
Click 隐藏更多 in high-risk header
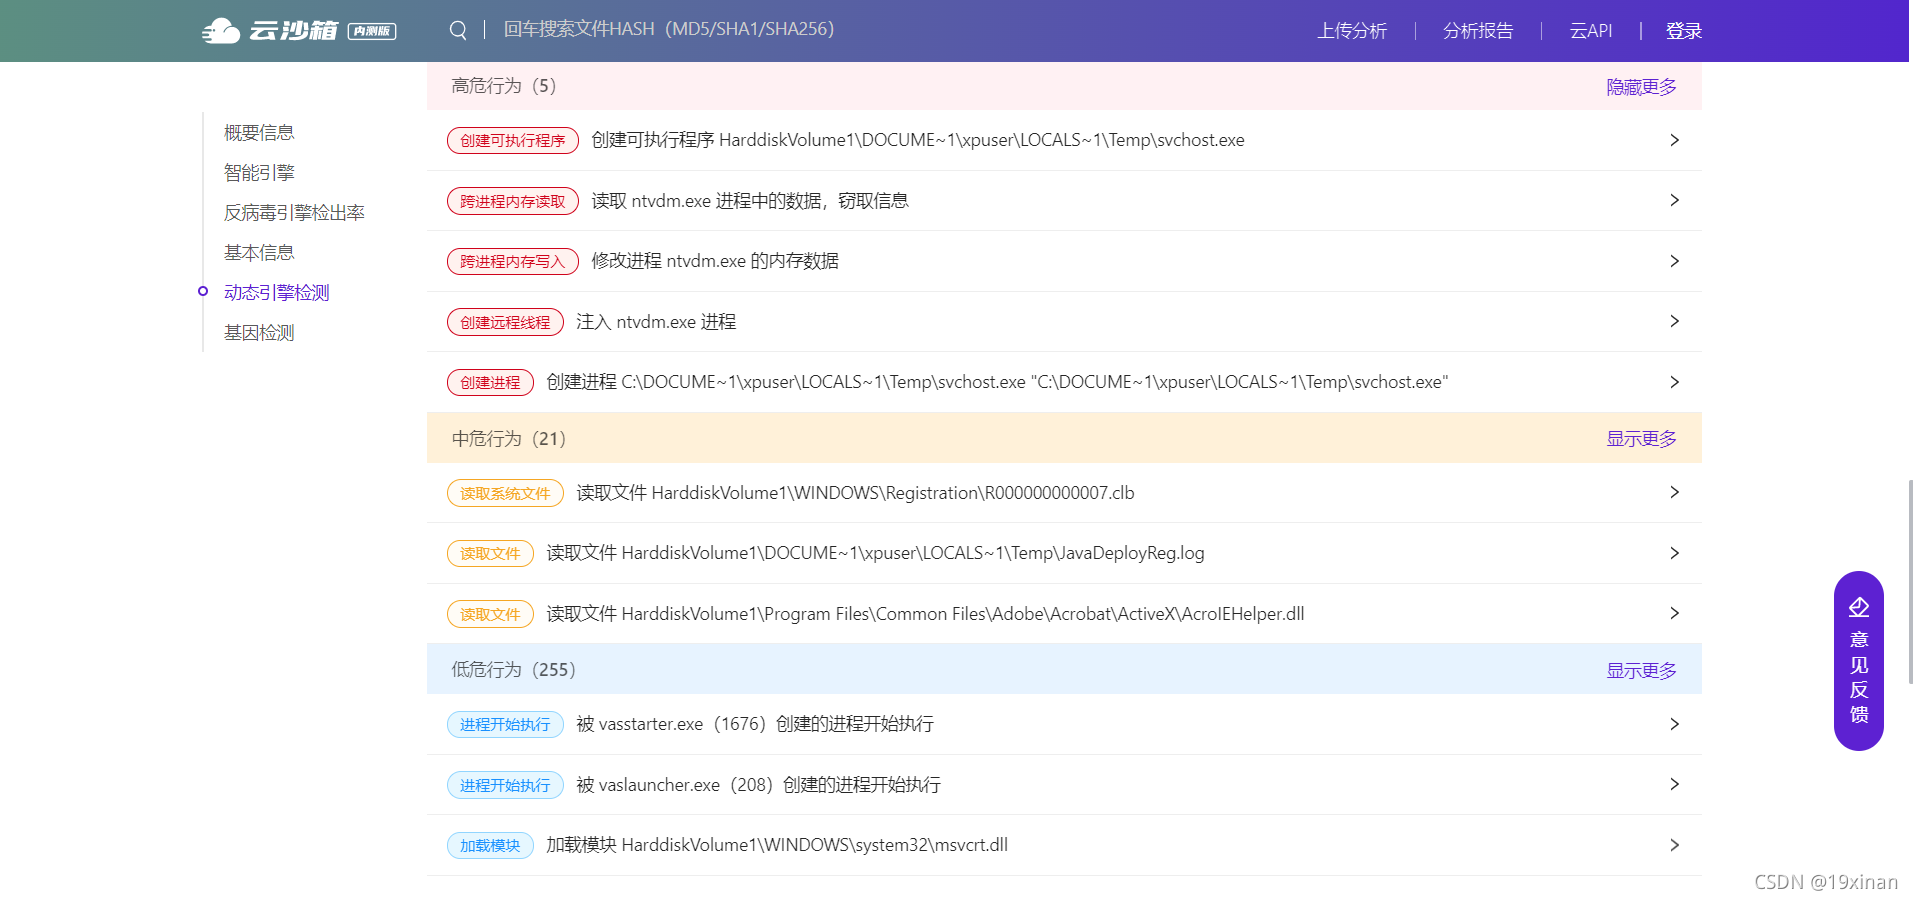(1641, 87)
